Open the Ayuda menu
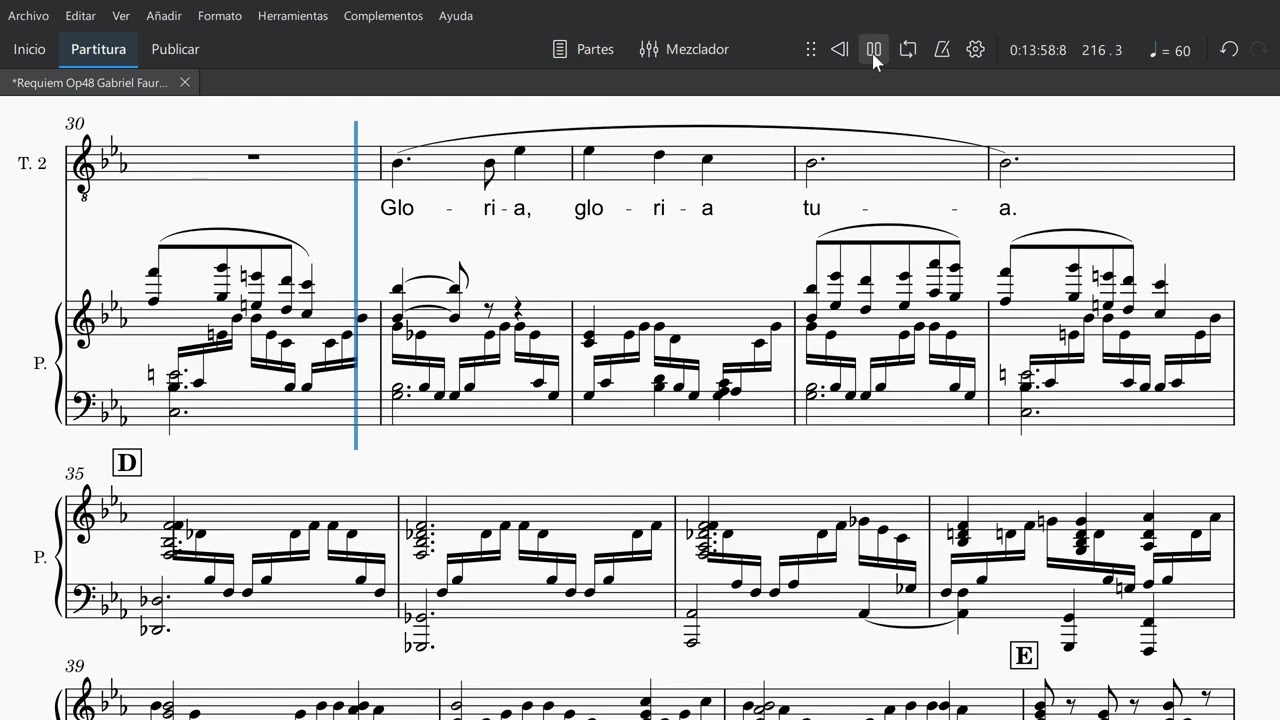 tap(456, 16)
